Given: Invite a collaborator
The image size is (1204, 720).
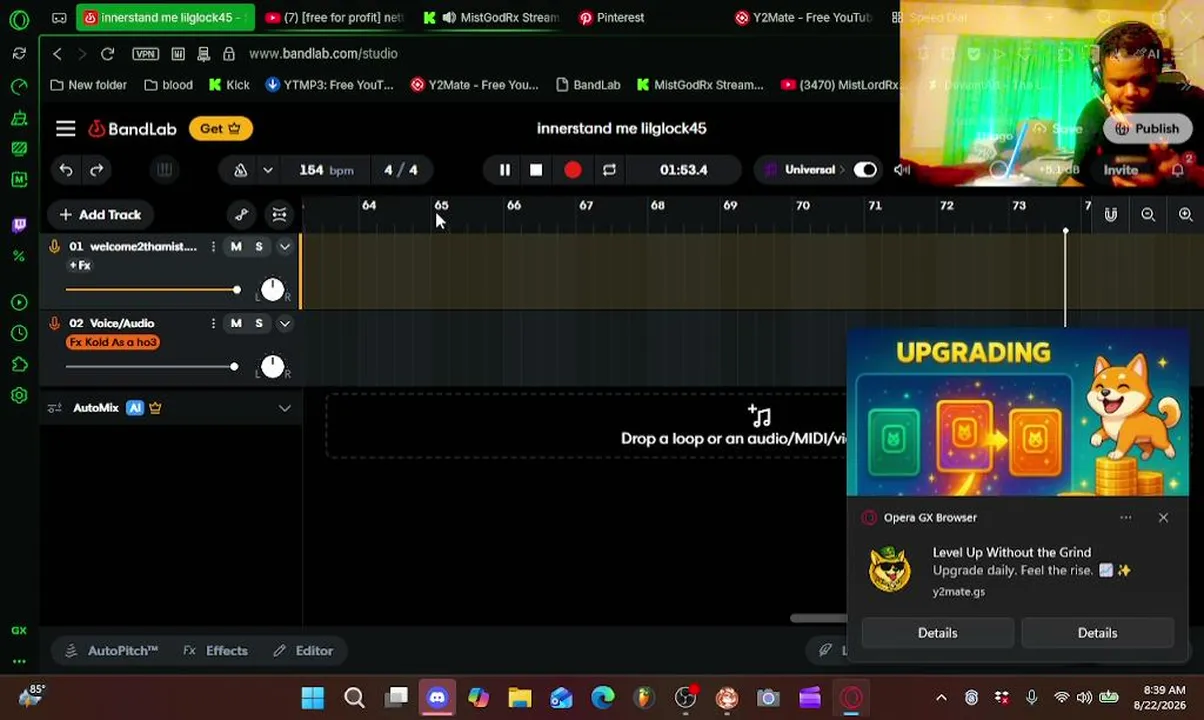Looking at the screenshot, I should pos(1121,170).
